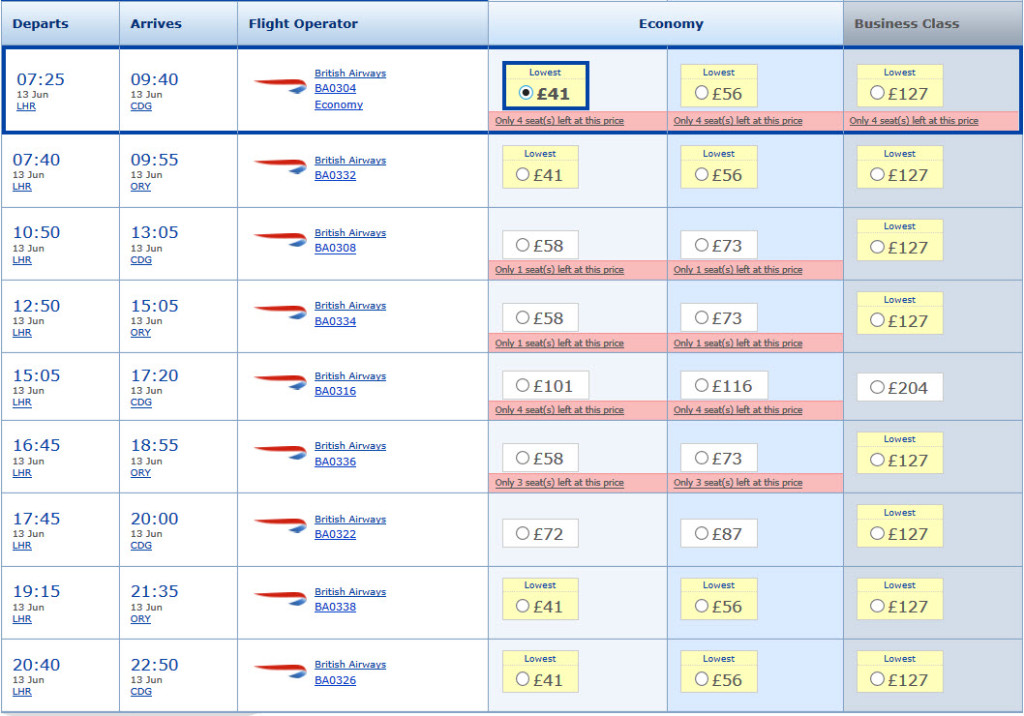This screenshot has width=1024, height=716.
Task: Select £58 fare on 16:45 flight
Action: pyautogui.click(x=522, y=458)
